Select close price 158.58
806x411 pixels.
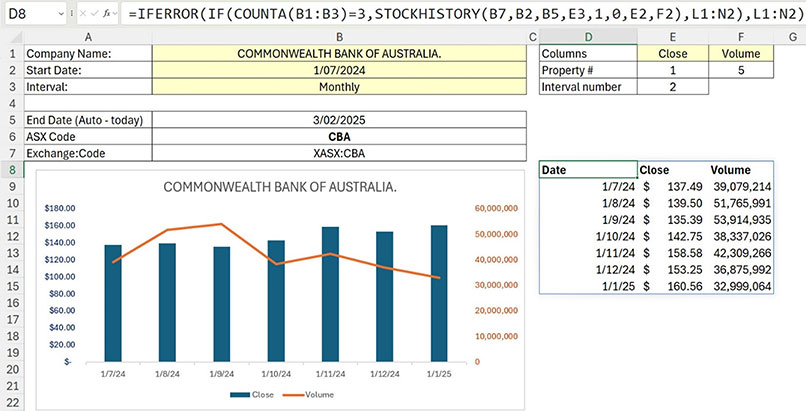tap(673, 253)
